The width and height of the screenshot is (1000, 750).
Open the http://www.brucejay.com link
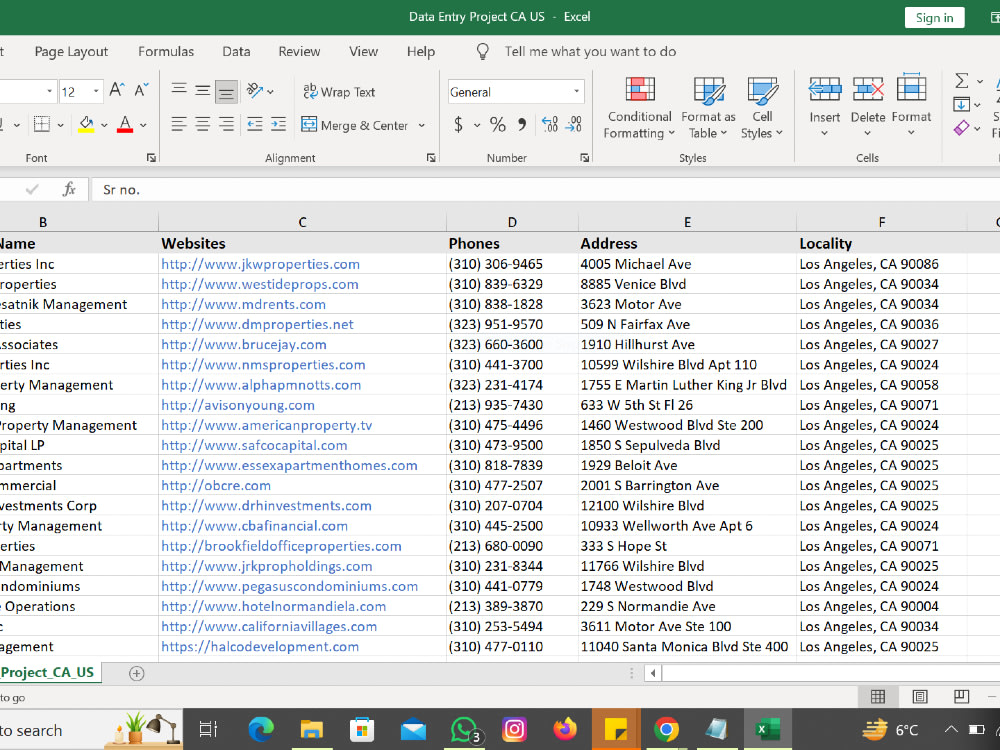point(244,344)
